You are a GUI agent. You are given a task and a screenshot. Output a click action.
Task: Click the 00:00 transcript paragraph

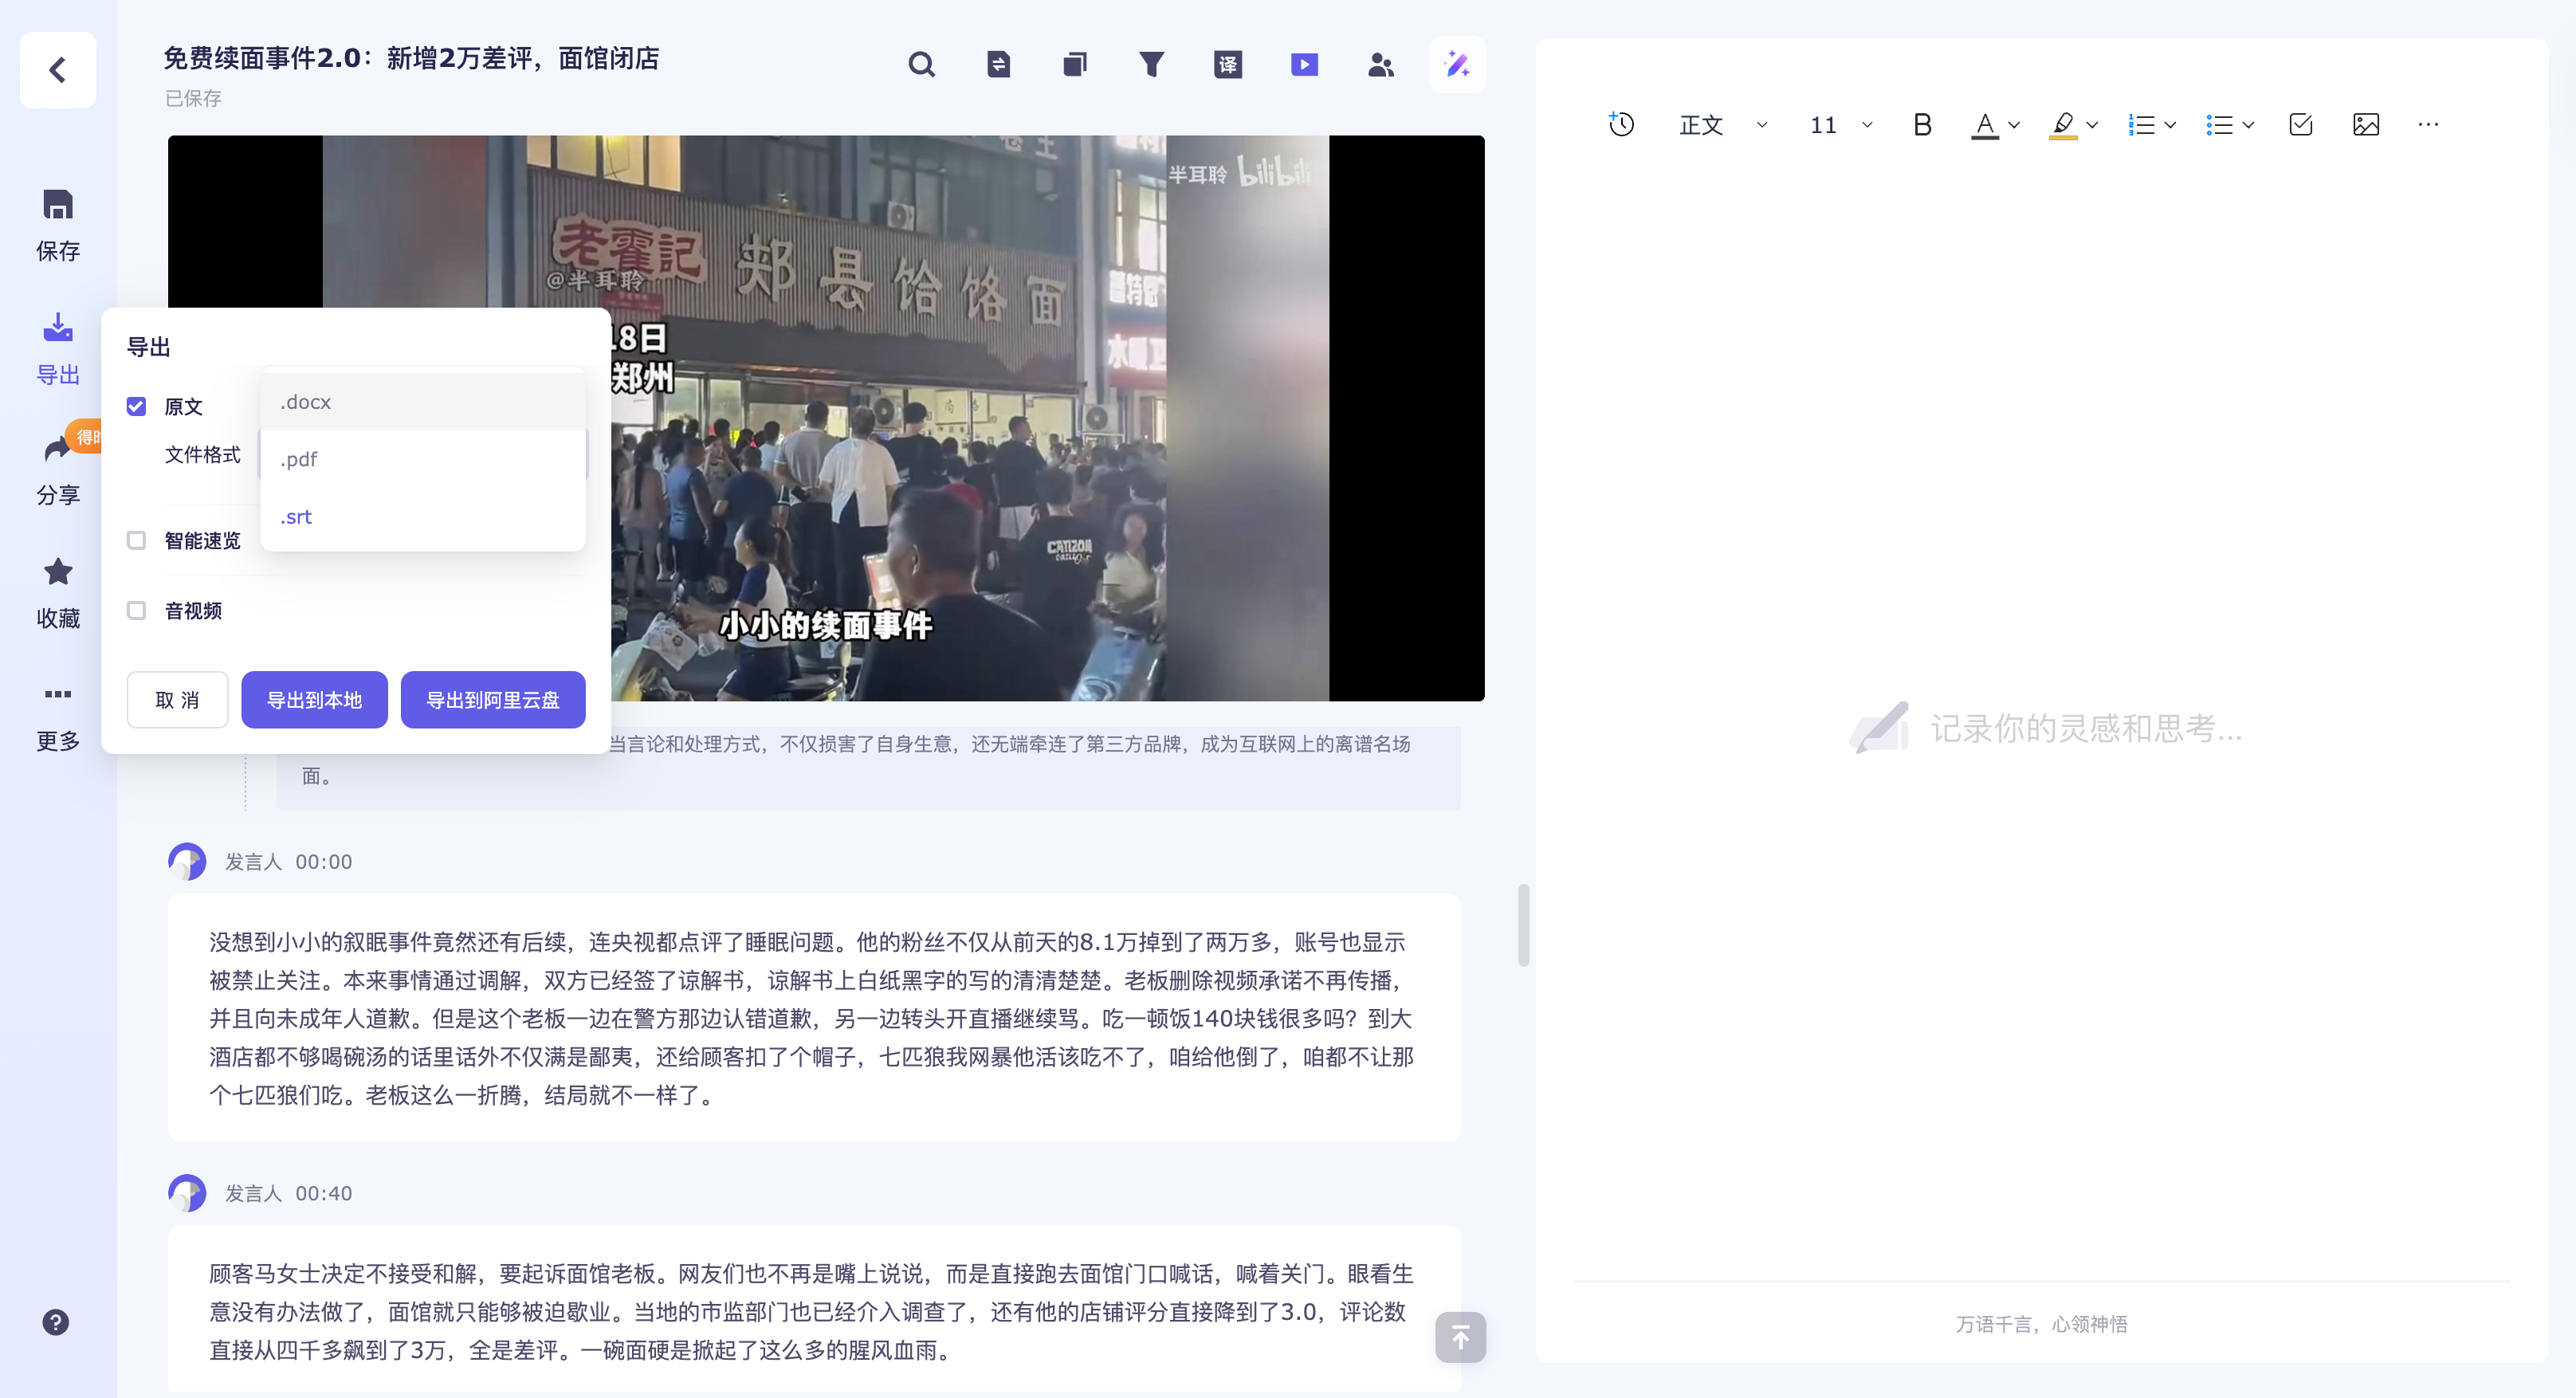[x=814, y=1018]
